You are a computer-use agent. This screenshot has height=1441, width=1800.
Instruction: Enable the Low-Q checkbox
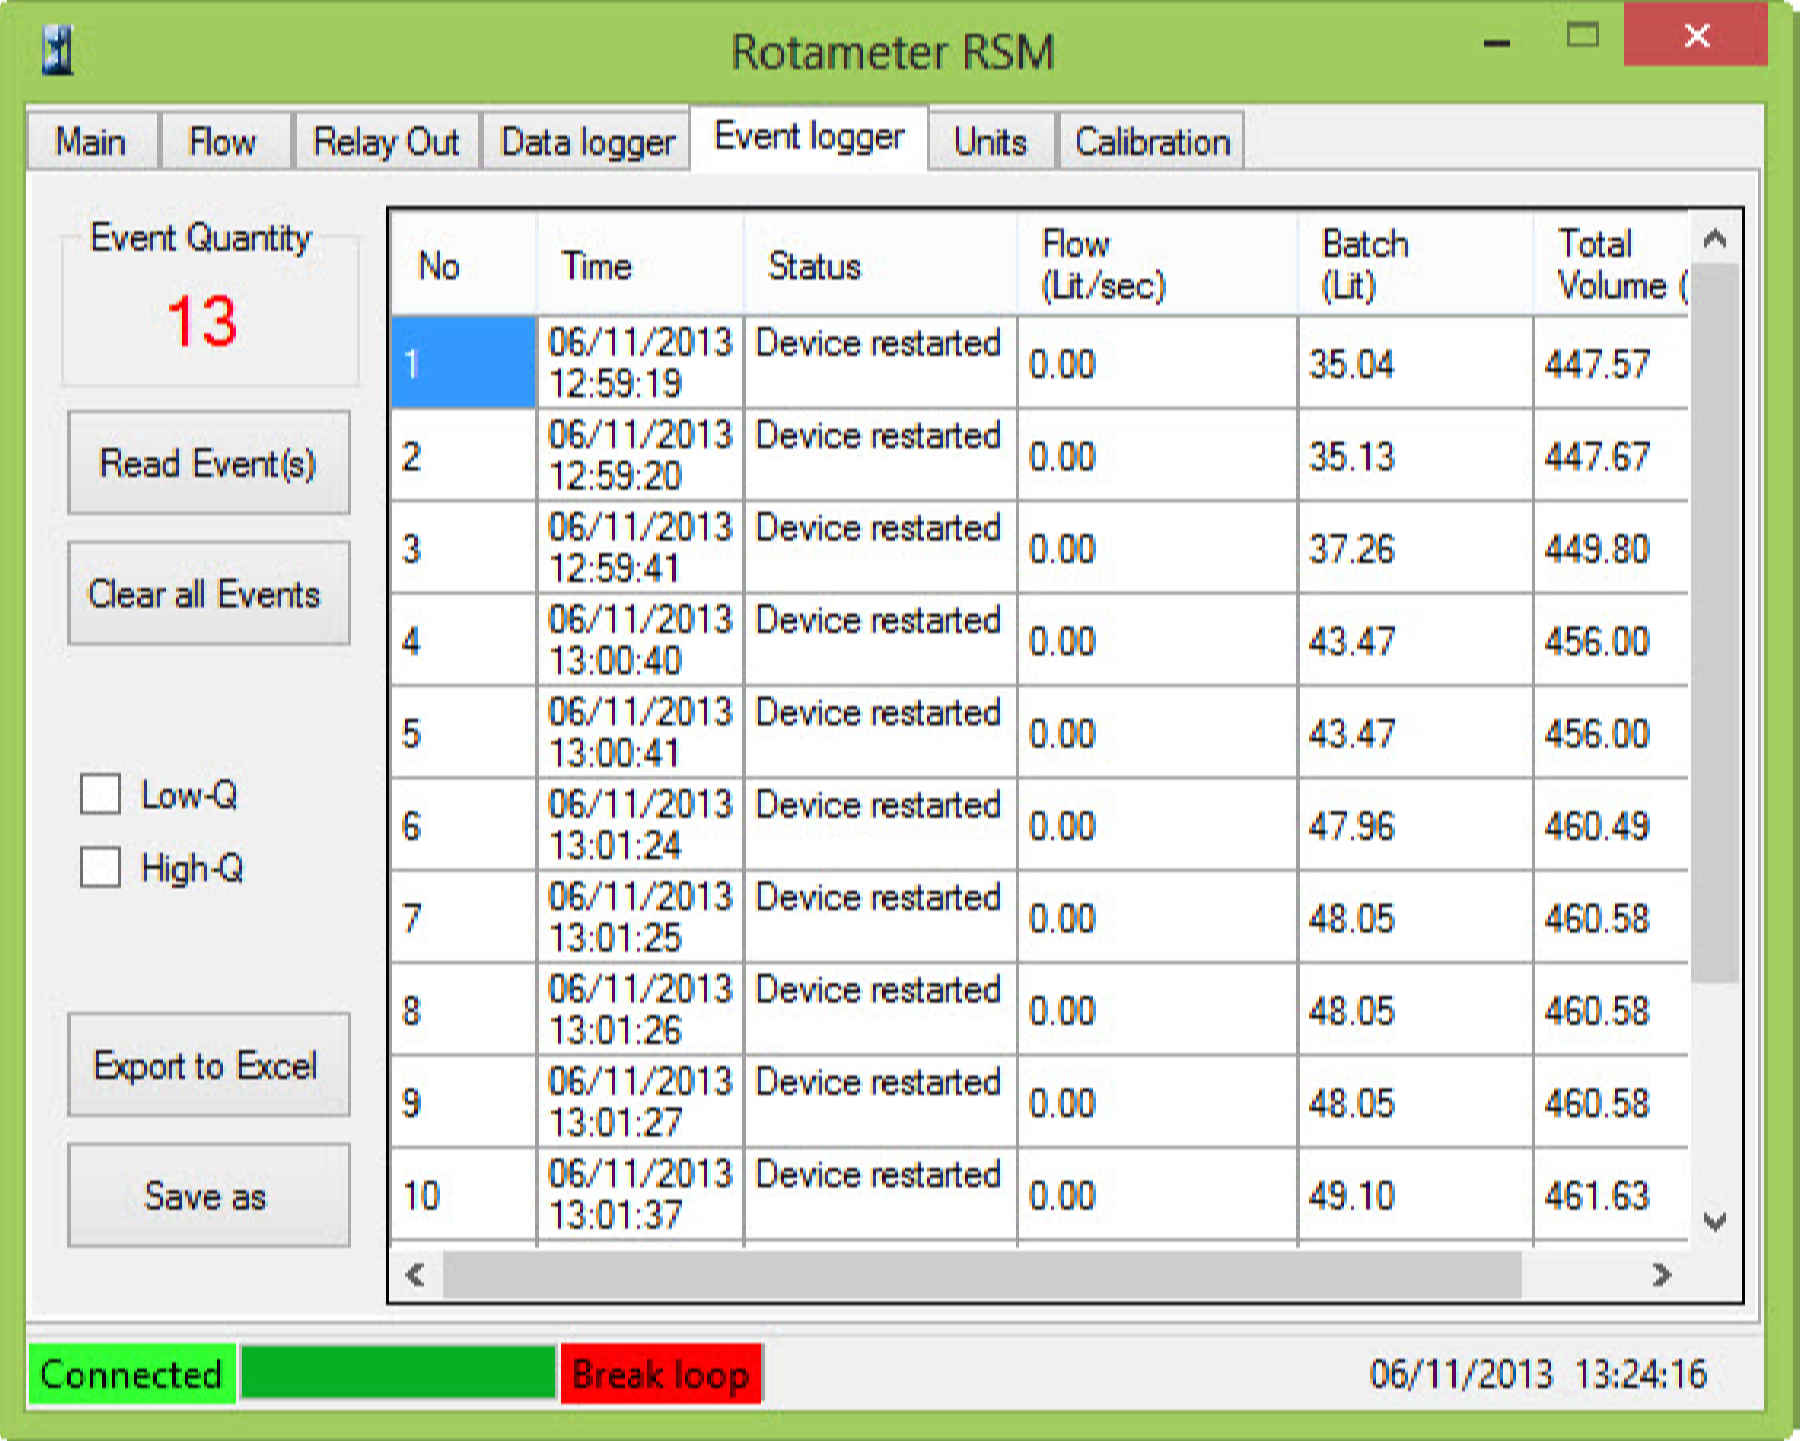(x=101, y=794)
